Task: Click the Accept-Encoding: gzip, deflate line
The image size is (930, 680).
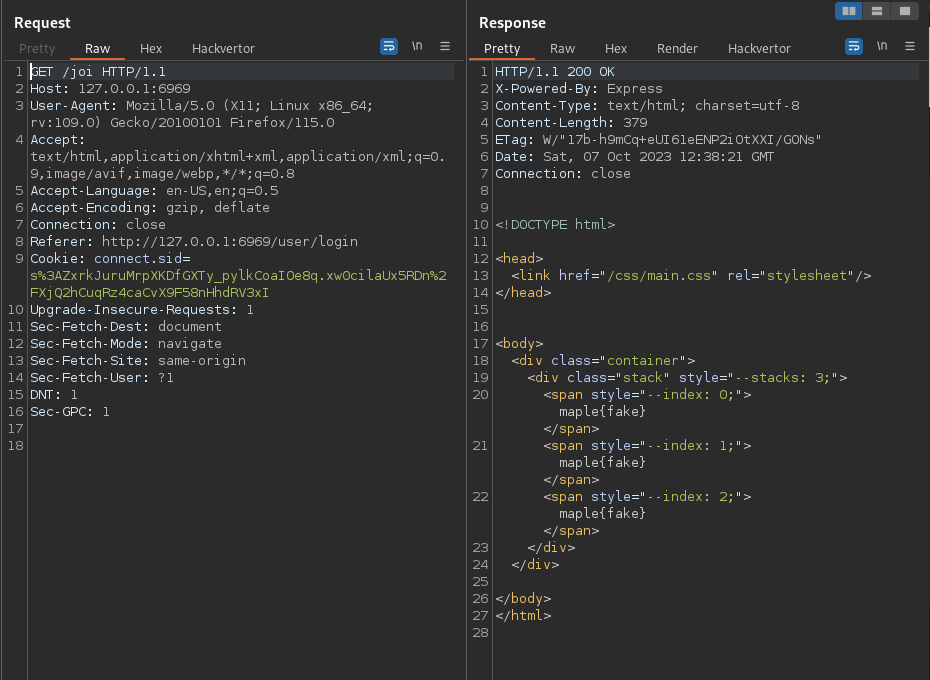Action: click(150, 208)
